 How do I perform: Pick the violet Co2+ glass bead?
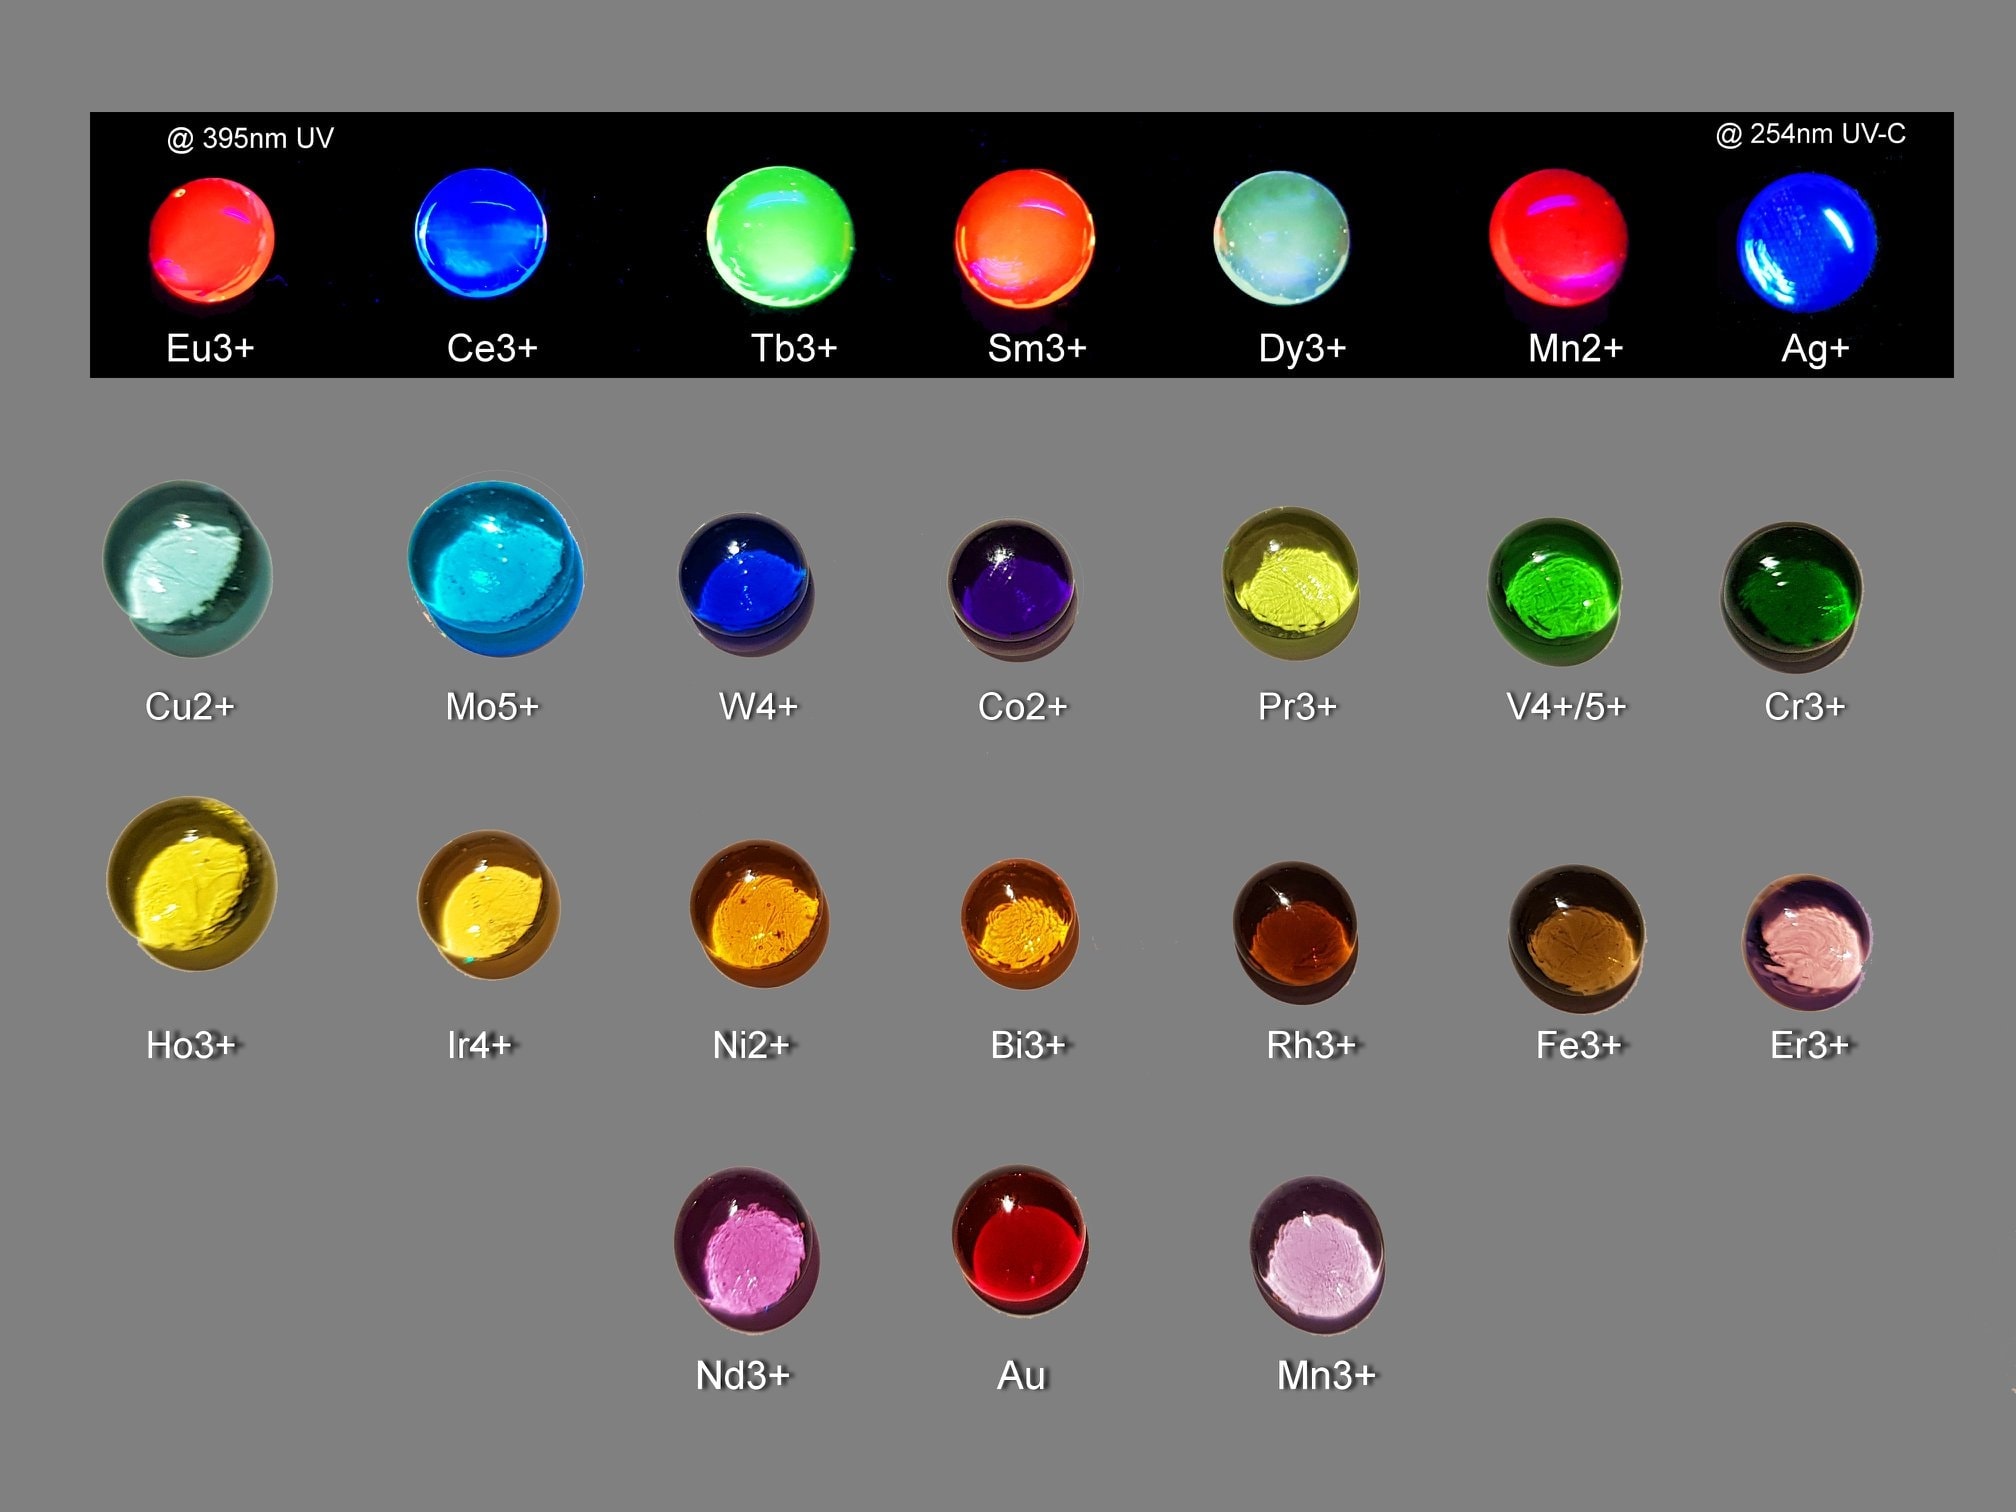1012,588
